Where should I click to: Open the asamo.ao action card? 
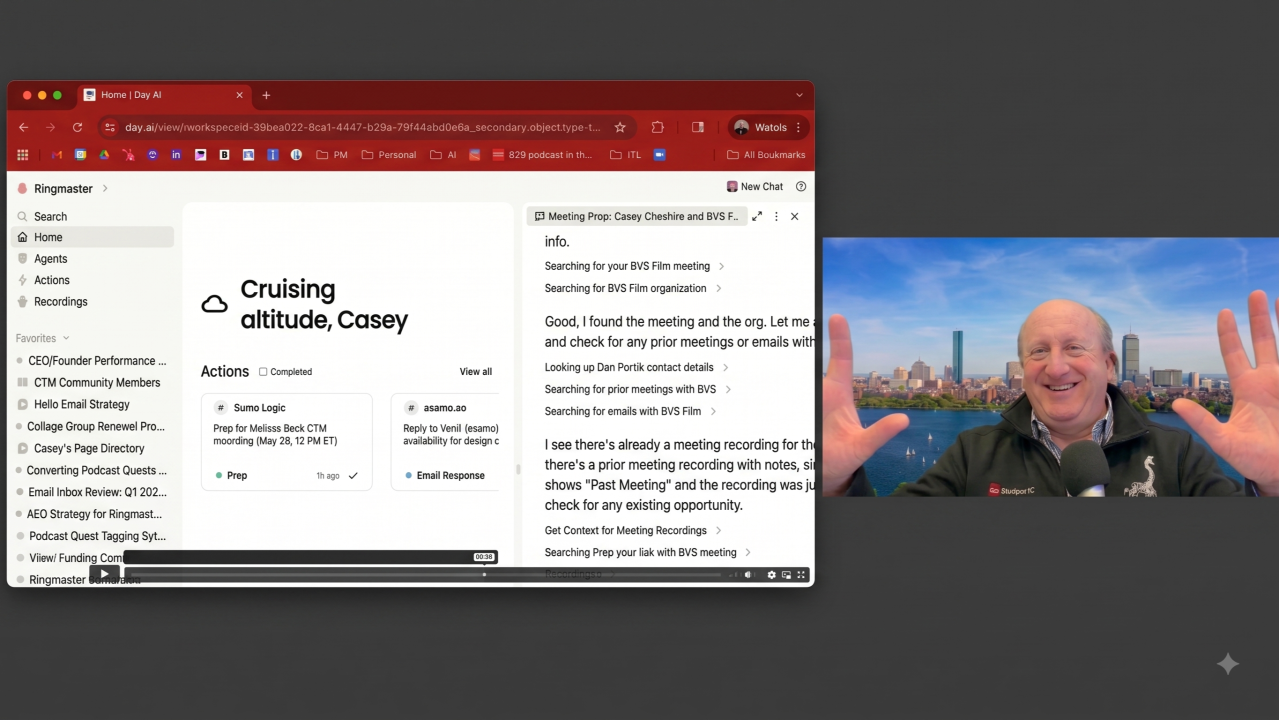445,441
